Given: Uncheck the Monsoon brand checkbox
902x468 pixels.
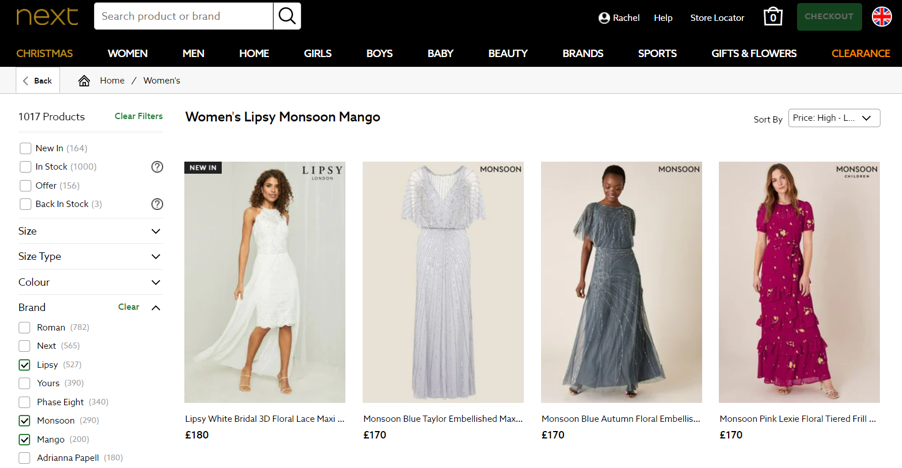Looking at the screenshot, I should tap(24, 421).
